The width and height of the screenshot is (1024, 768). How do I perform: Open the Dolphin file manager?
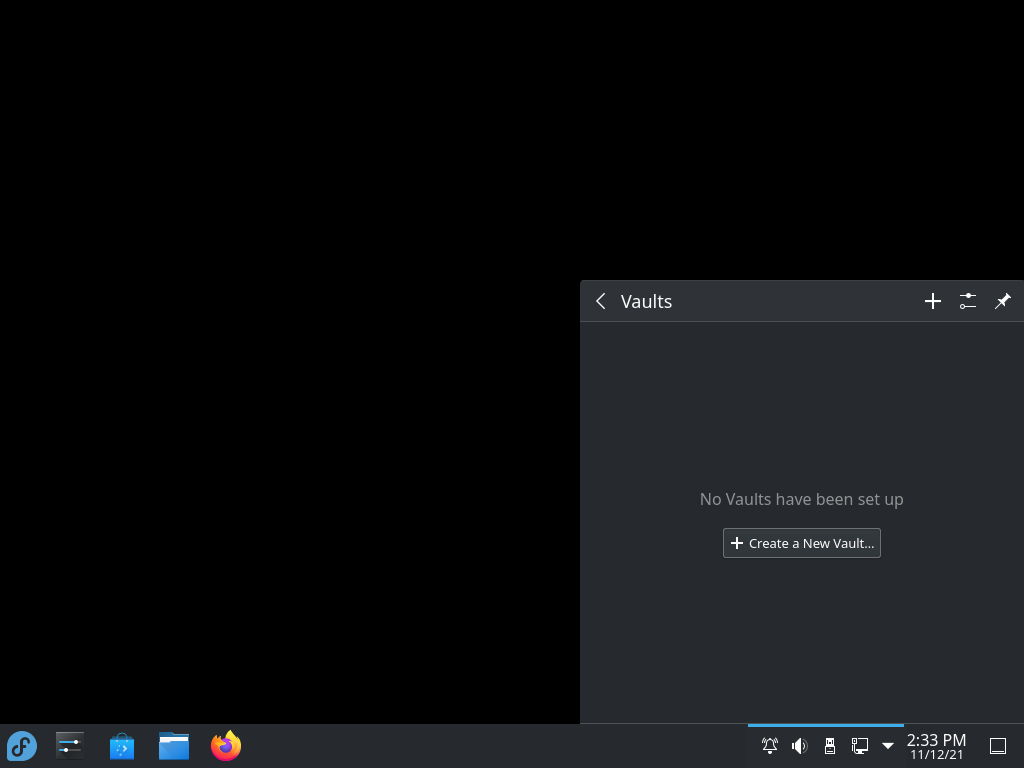[x=174, y=746]
